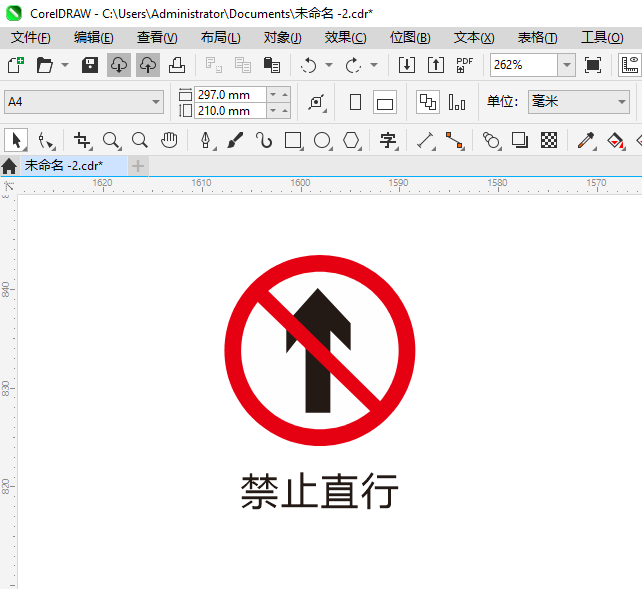The width and height of the screenshot is (642, 589).
Task: Click the Redo arrow icon
Action: (353, 65)
